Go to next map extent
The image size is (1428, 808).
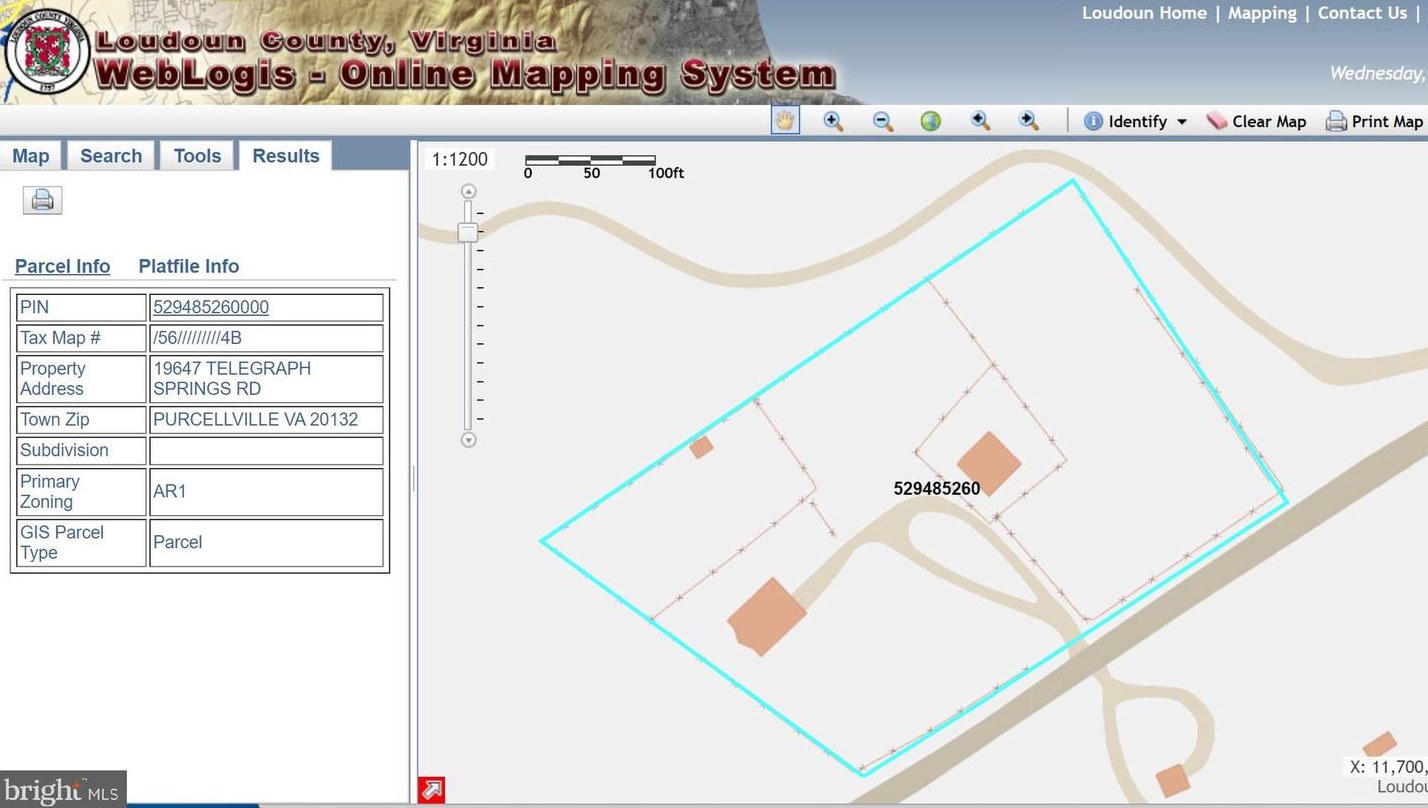[1028, 121]
